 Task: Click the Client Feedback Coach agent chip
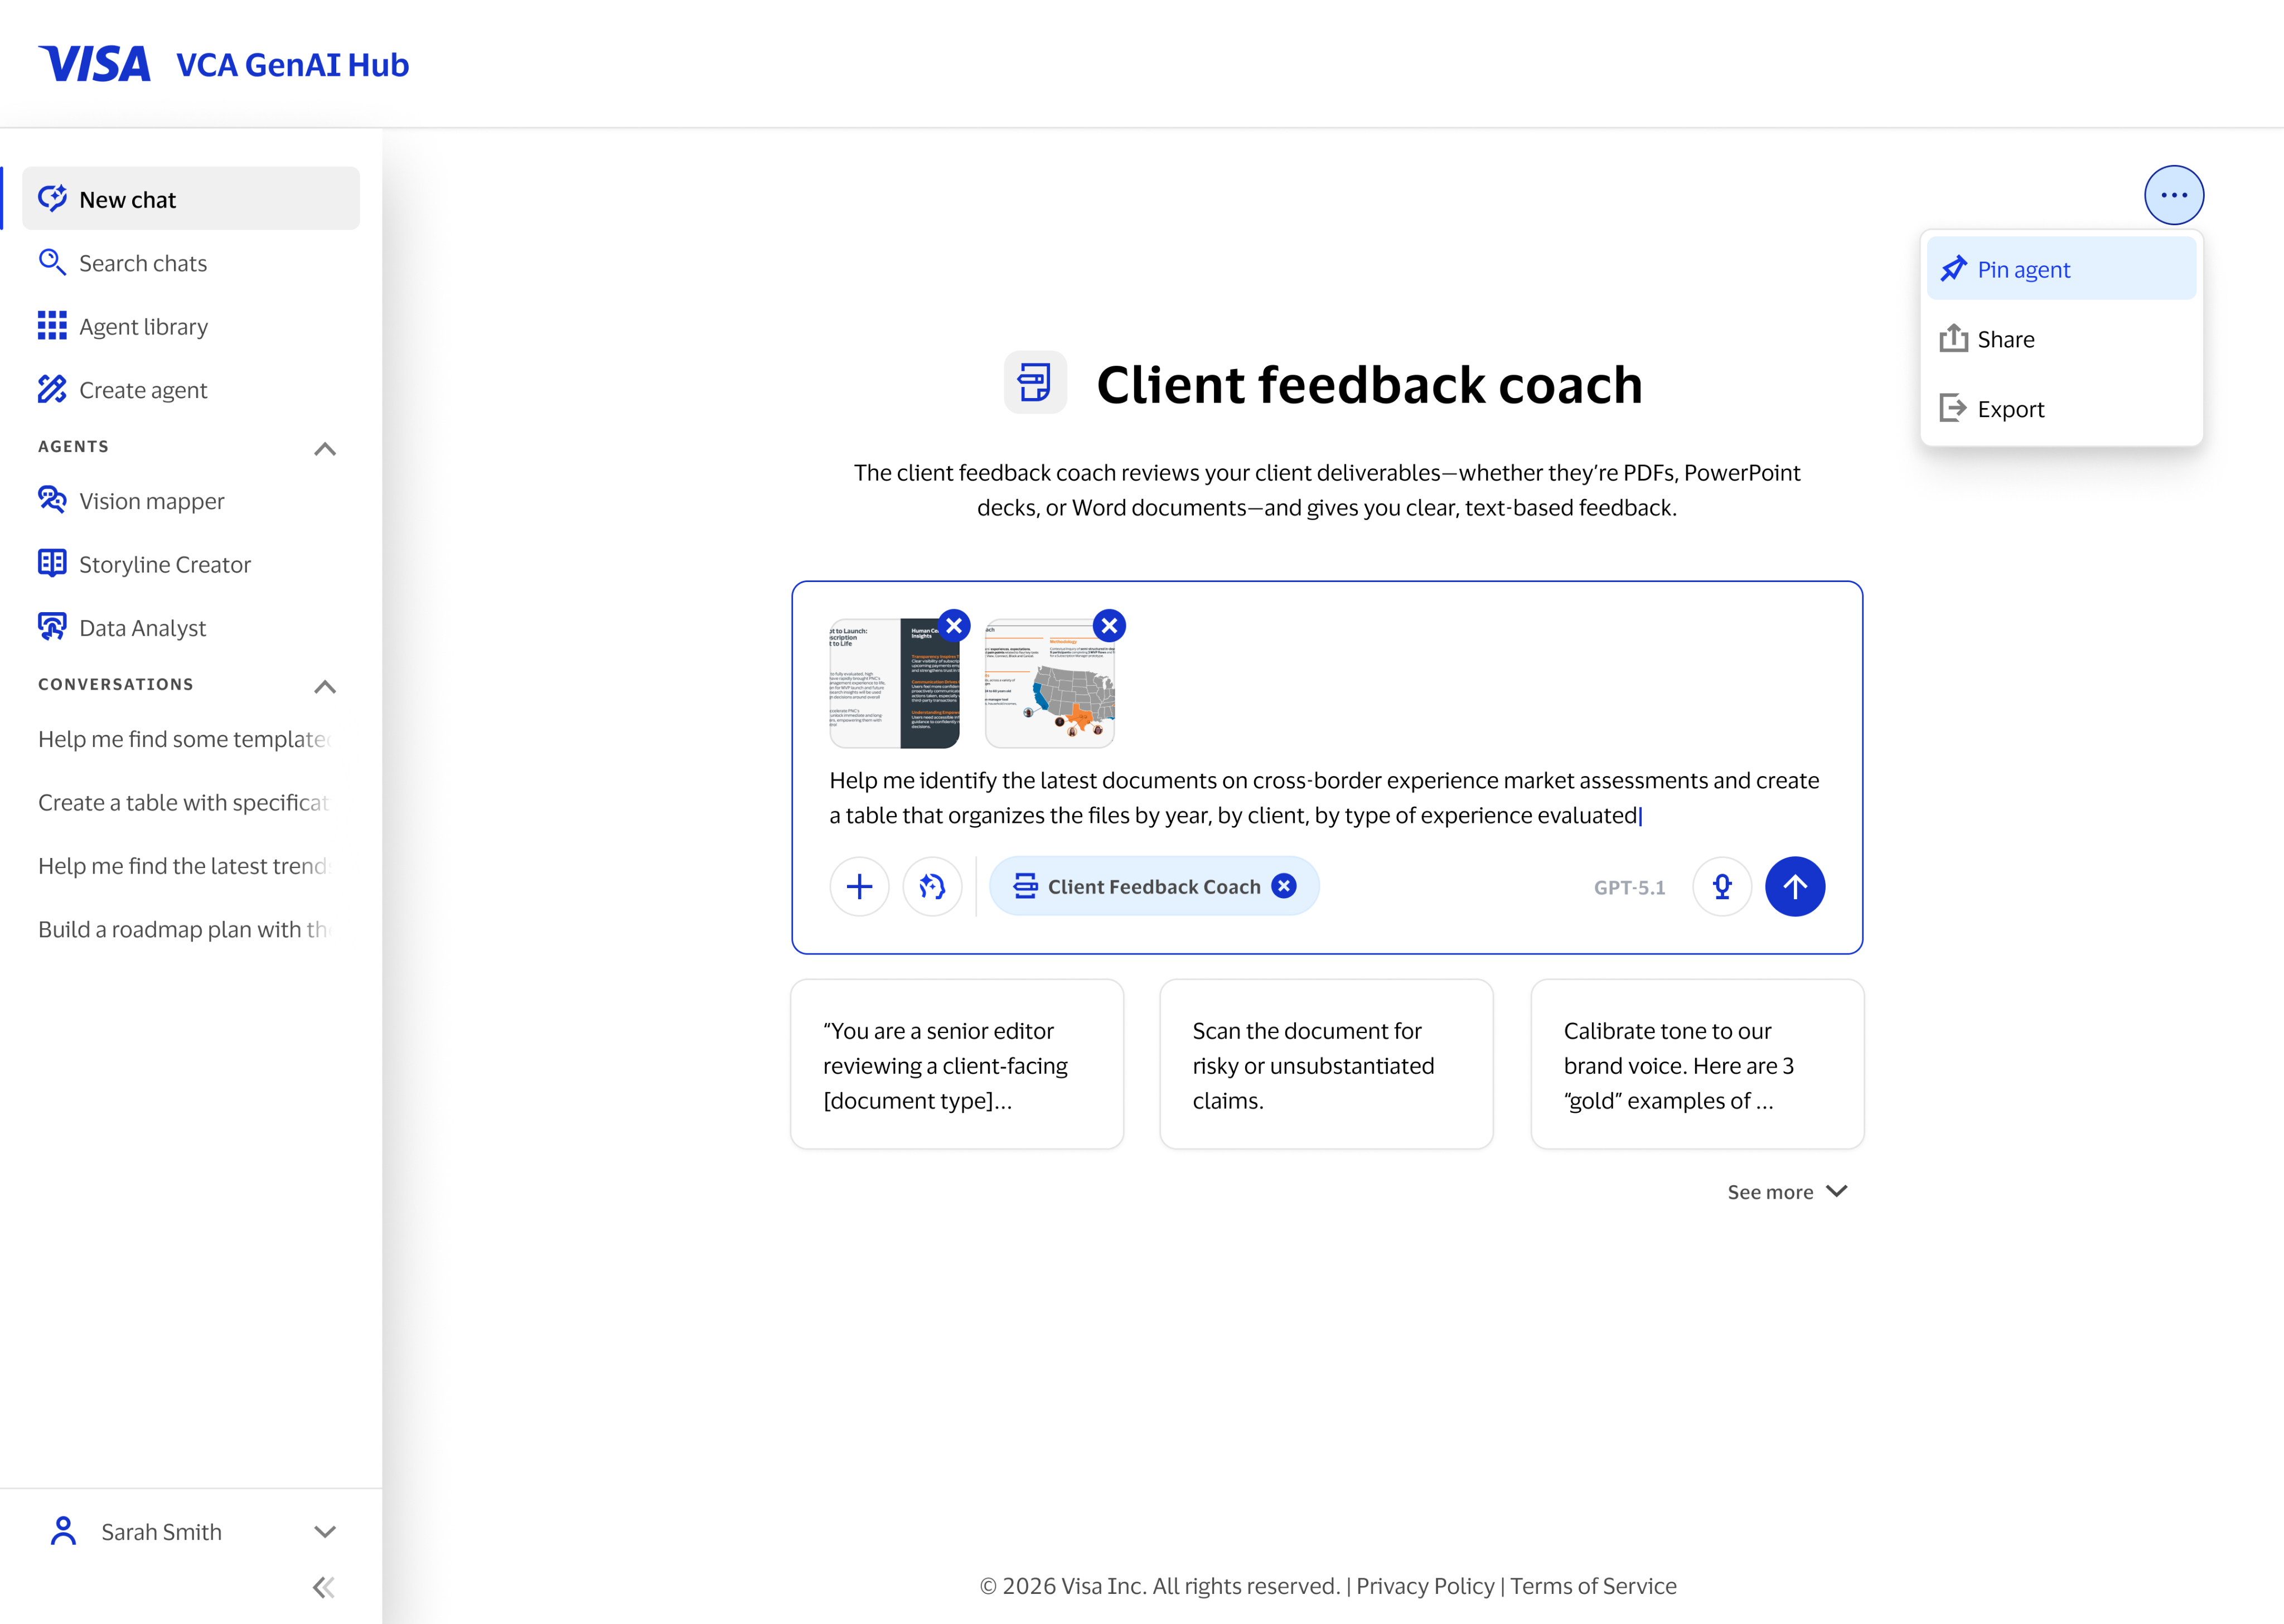[1153, 886]
